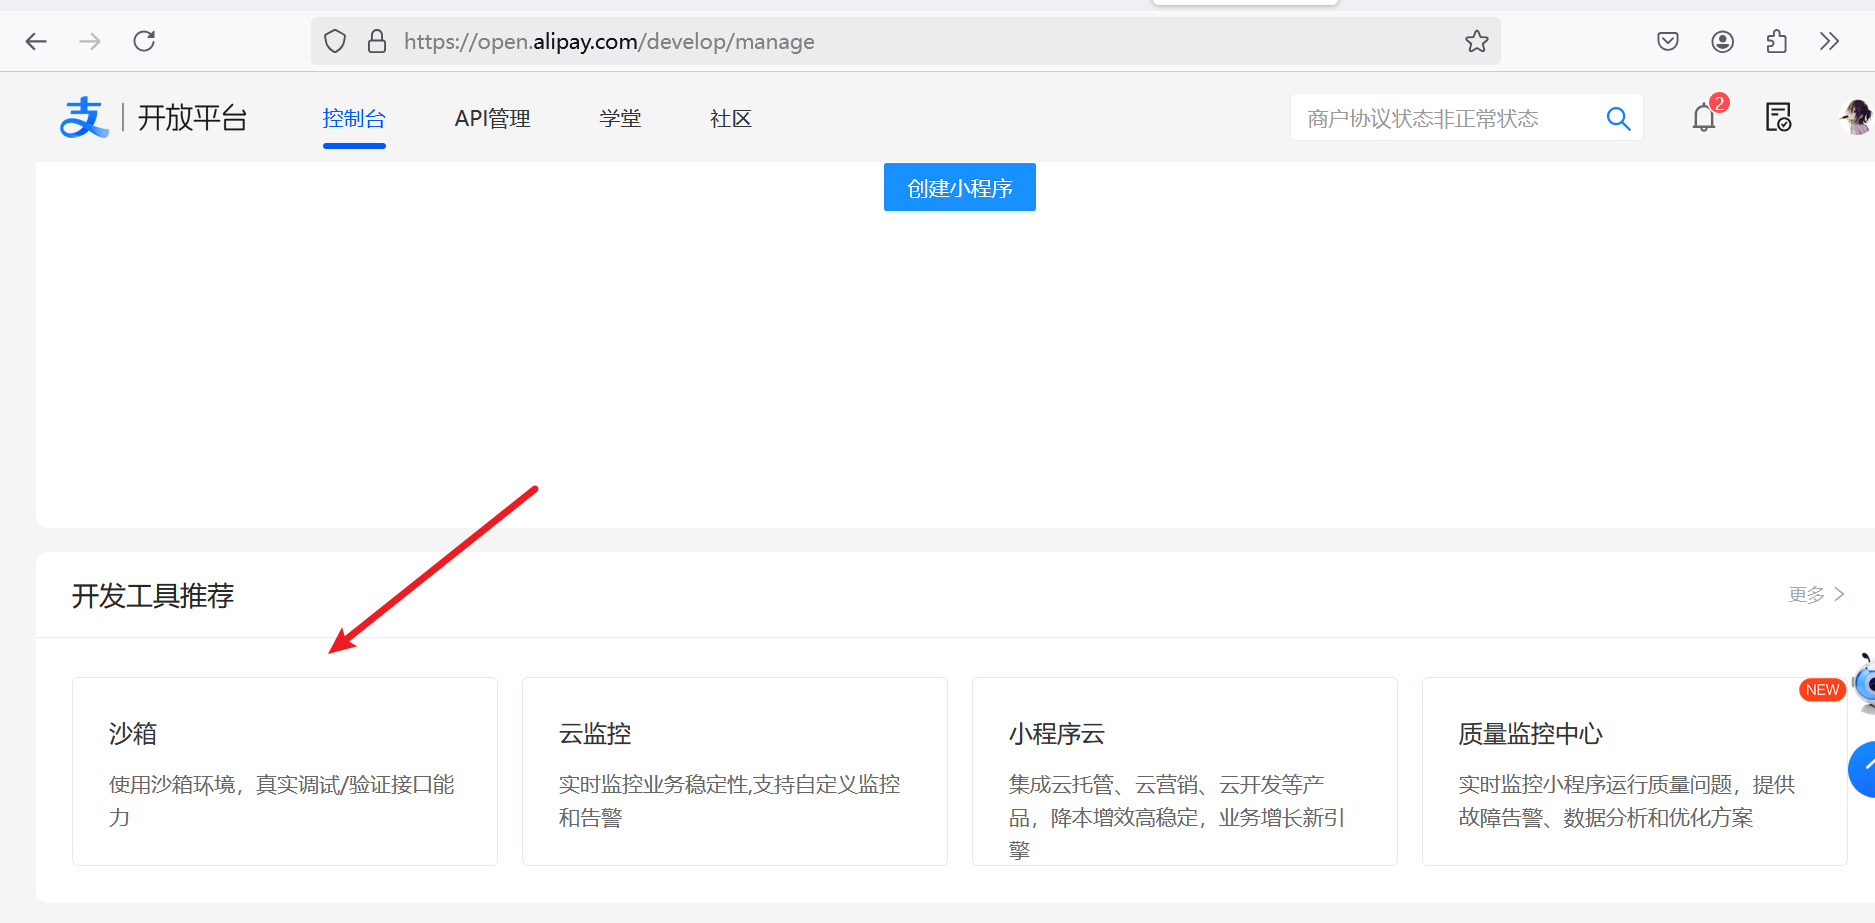Open the document checklist icon
The width and height of the screenshot is (1875, 923).
coord(1778,118)
